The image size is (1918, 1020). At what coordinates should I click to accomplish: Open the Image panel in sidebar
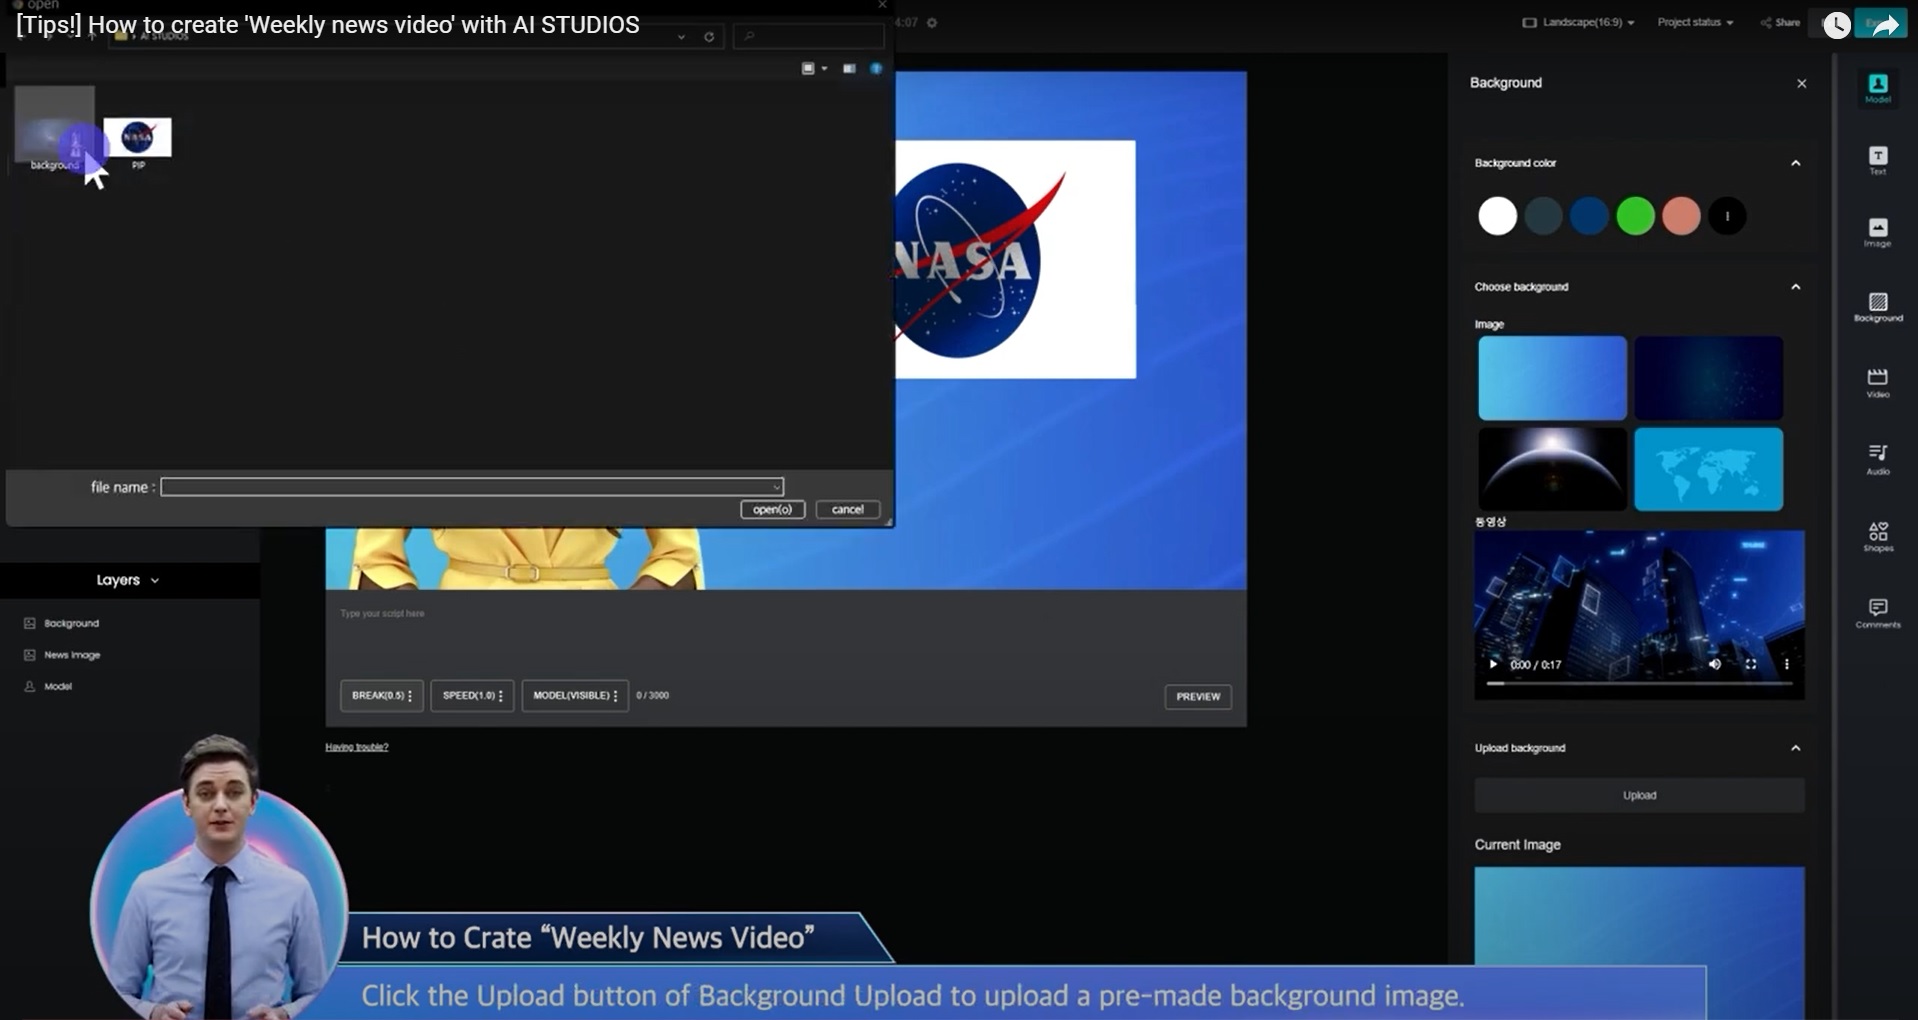pos(1877,232)
